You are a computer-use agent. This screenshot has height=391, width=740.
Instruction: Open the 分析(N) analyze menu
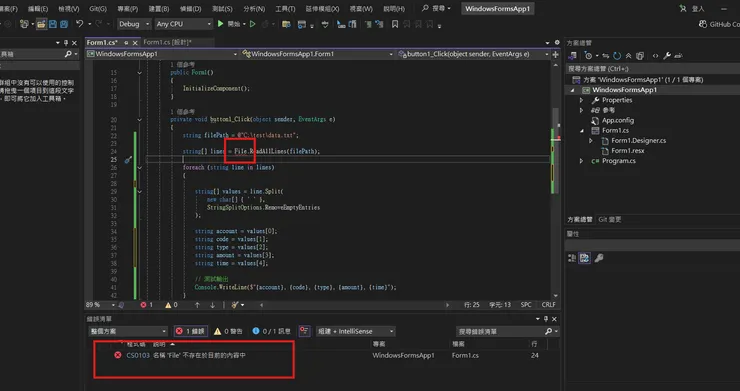click(x=254, y=8)
